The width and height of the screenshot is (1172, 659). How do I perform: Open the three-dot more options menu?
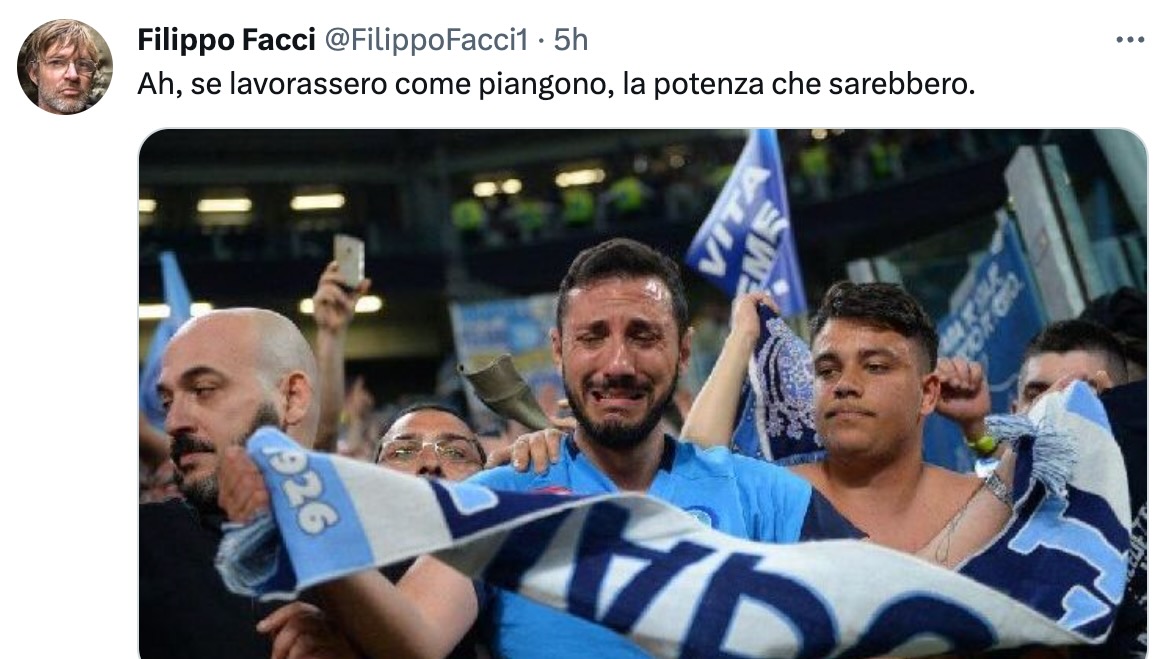(x=1129, y=40)
